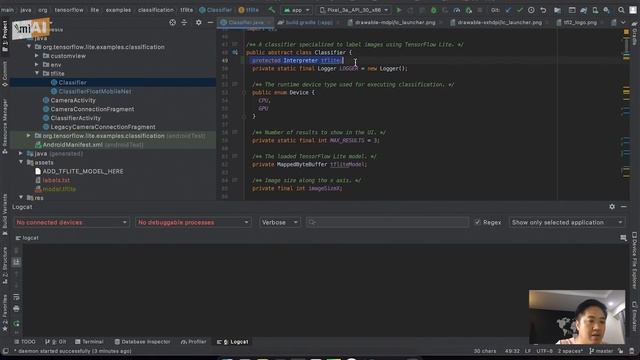Open the Verbose log level dropdown
This screenshot has height=360, width=640.
tap(280, 222)
